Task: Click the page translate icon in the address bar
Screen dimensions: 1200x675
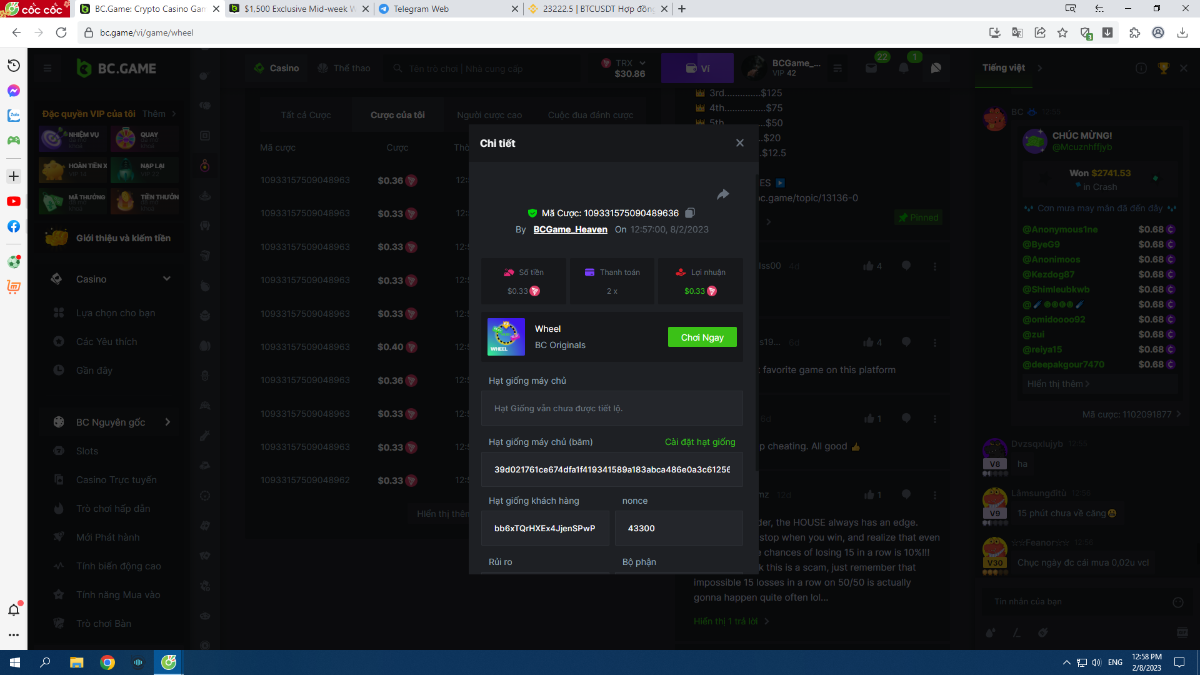Action: 1018,32
